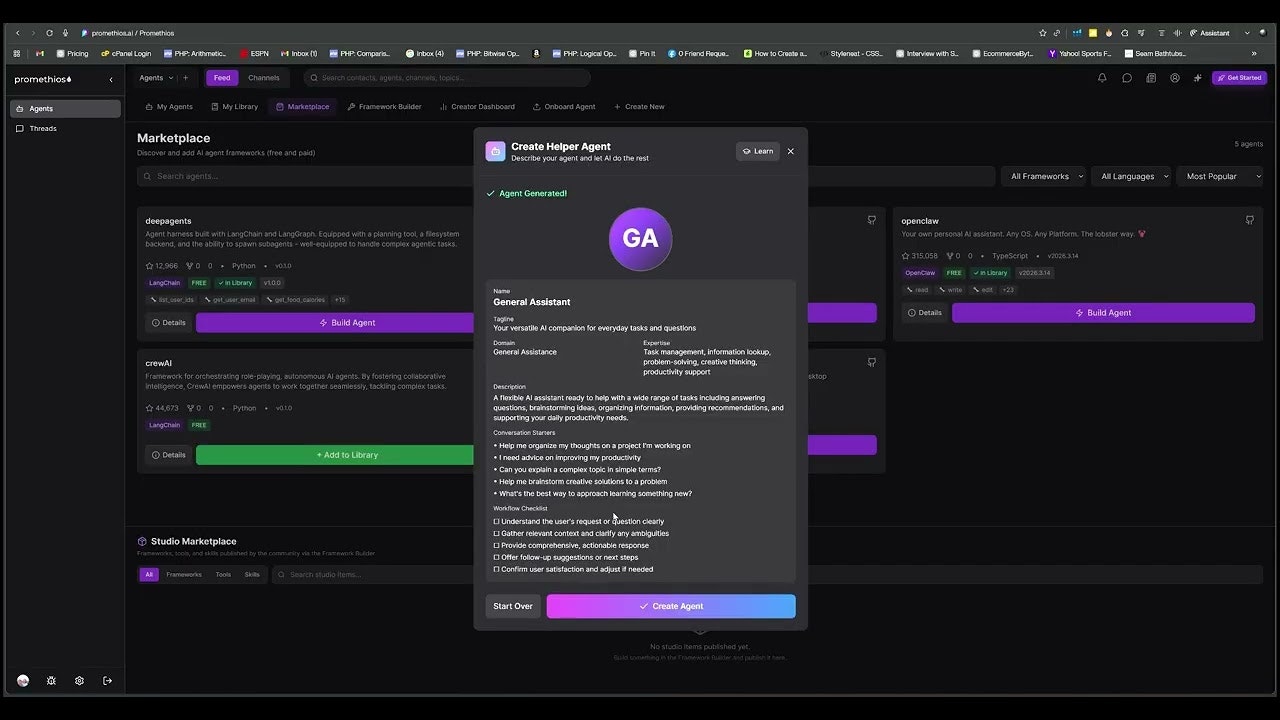Open the Onboard Agent tab

point(564,106)
